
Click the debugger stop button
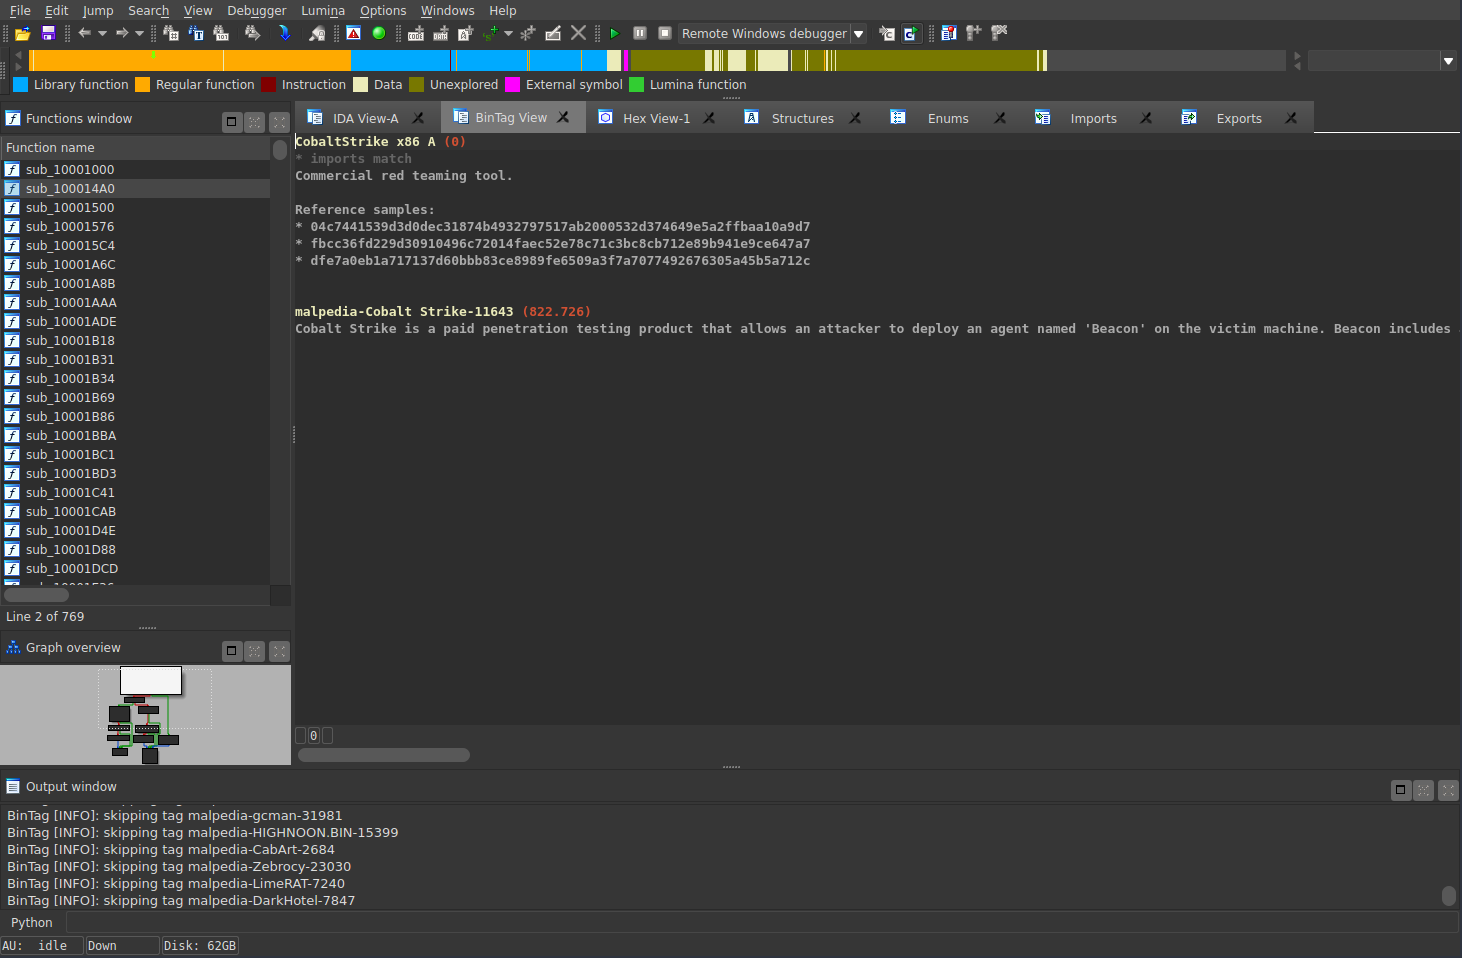[x=665, y=33]
